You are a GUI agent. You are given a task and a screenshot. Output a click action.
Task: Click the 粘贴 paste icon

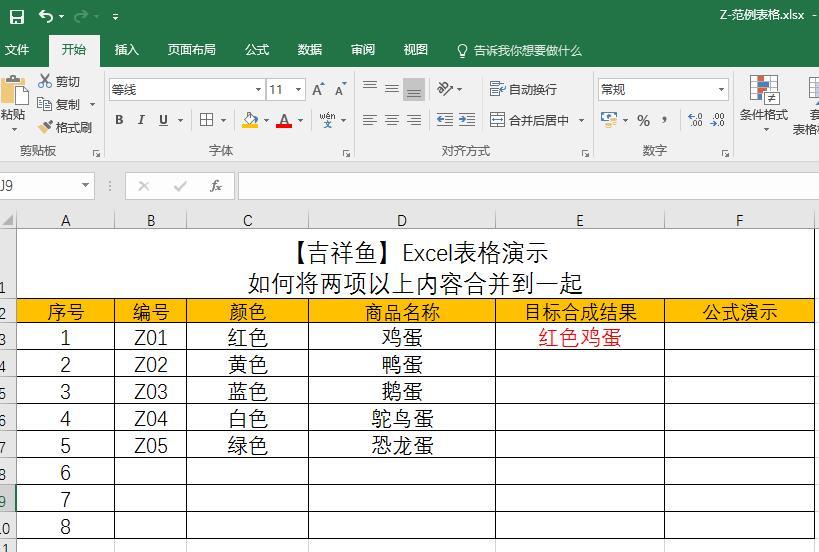[14, 90]
